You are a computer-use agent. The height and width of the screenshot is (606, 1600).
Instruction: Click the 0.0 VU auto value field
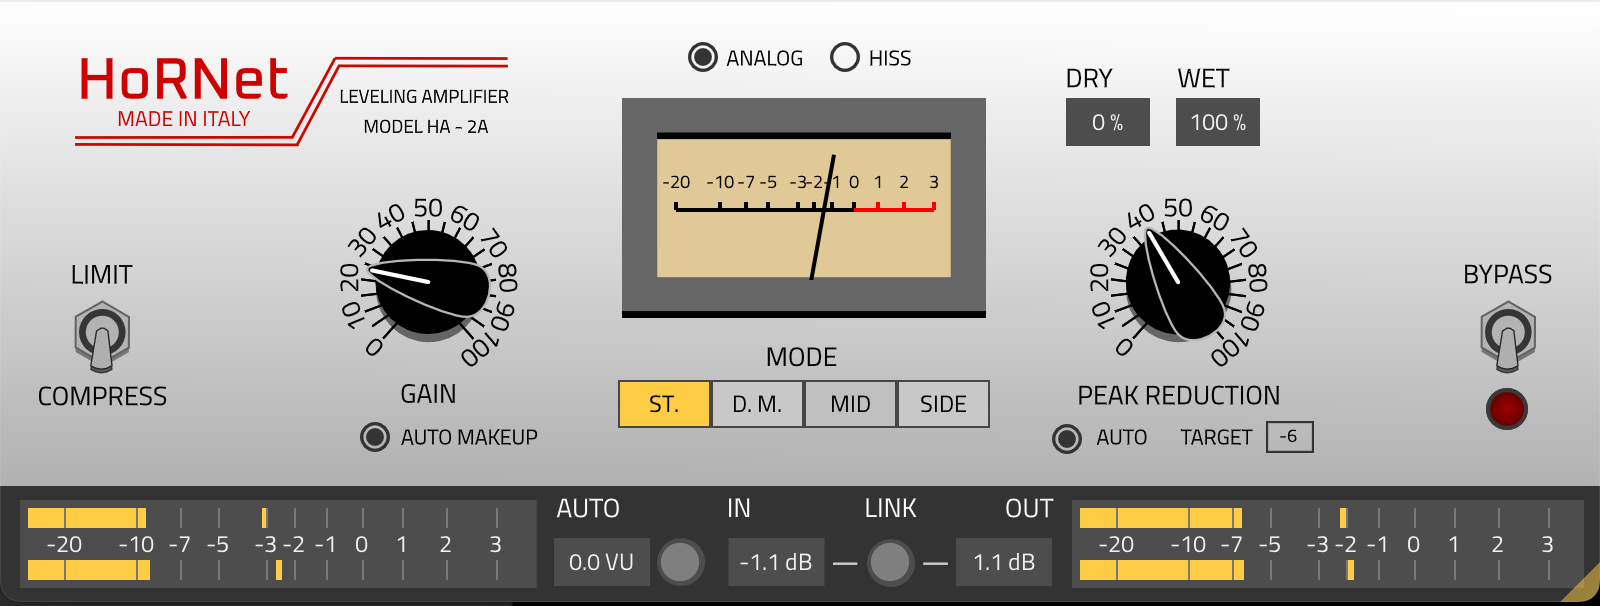[x=601, y=562]
